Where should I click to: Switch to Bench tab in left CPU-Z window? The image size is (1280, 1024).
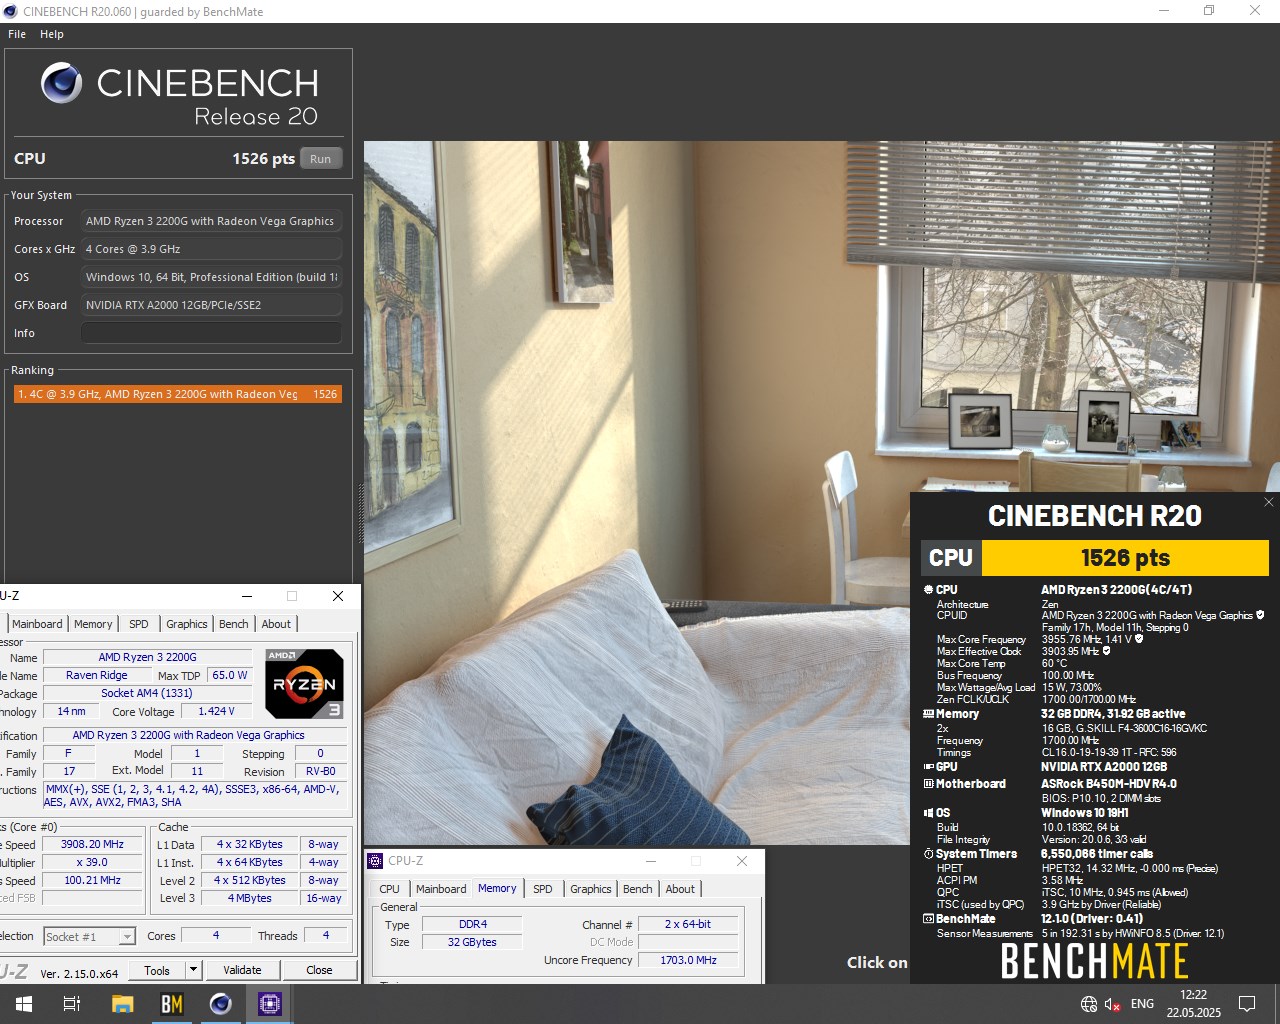(x=234, y=624)
